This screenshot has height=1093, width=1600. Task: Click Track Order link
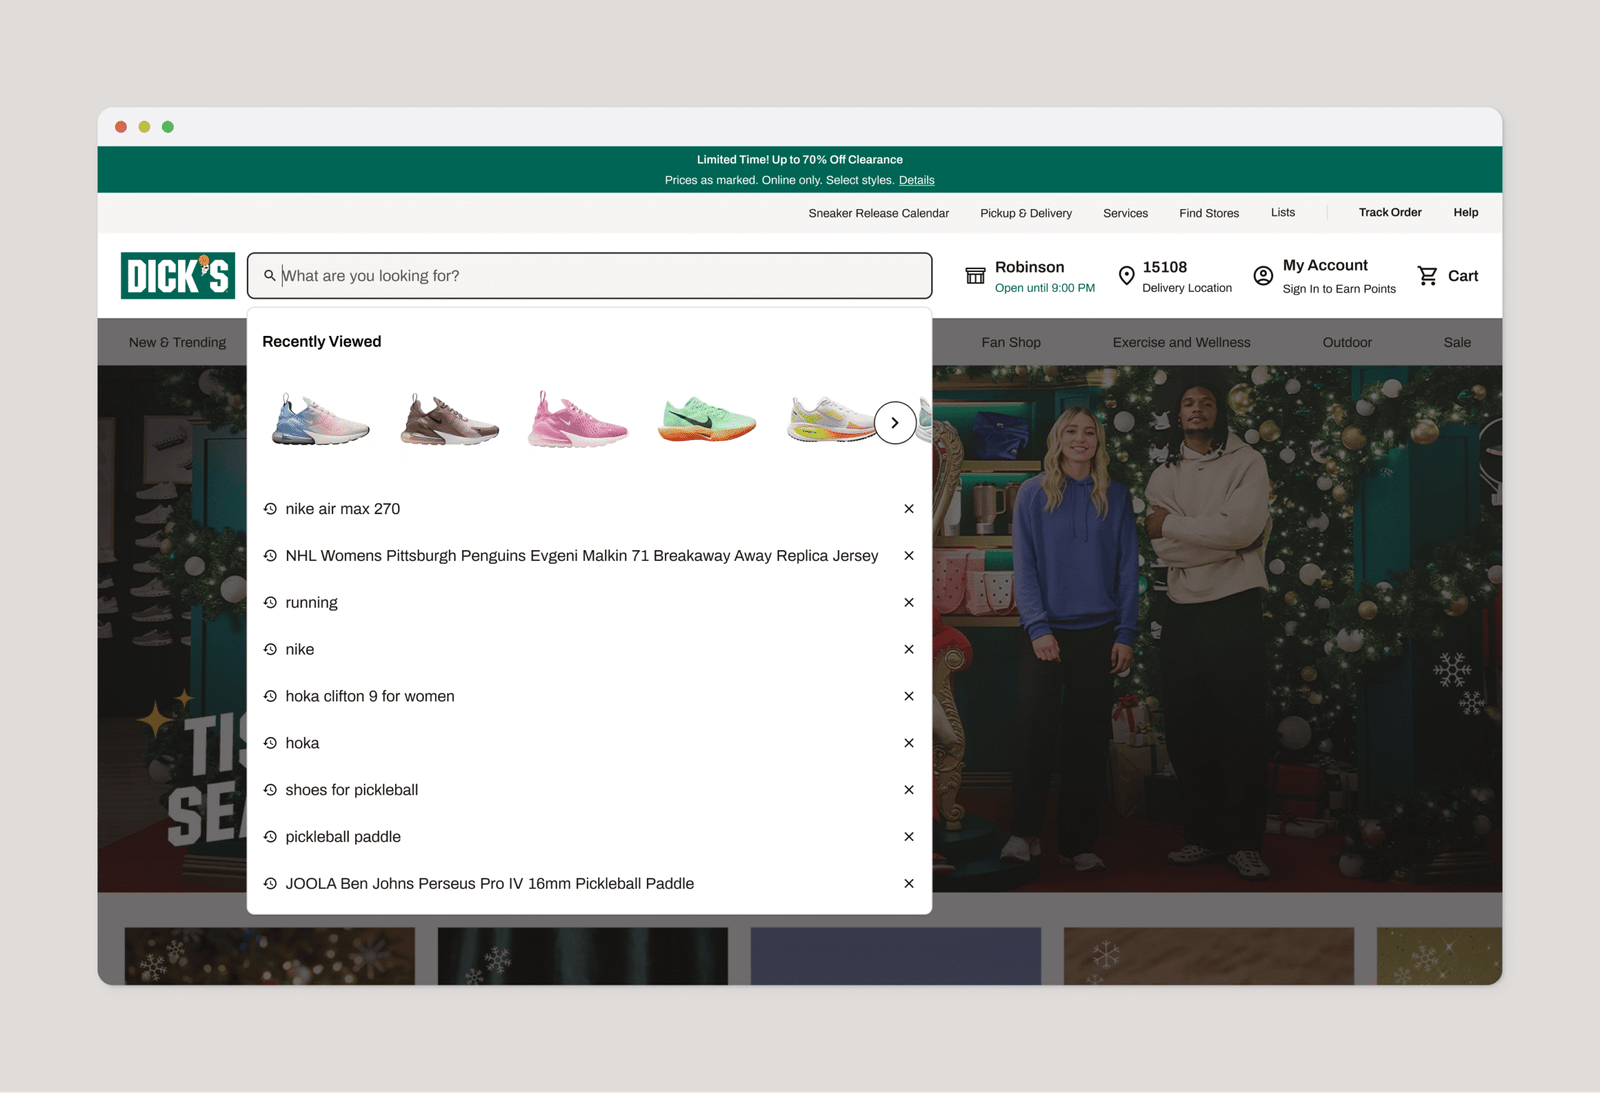coord(1389,213)
